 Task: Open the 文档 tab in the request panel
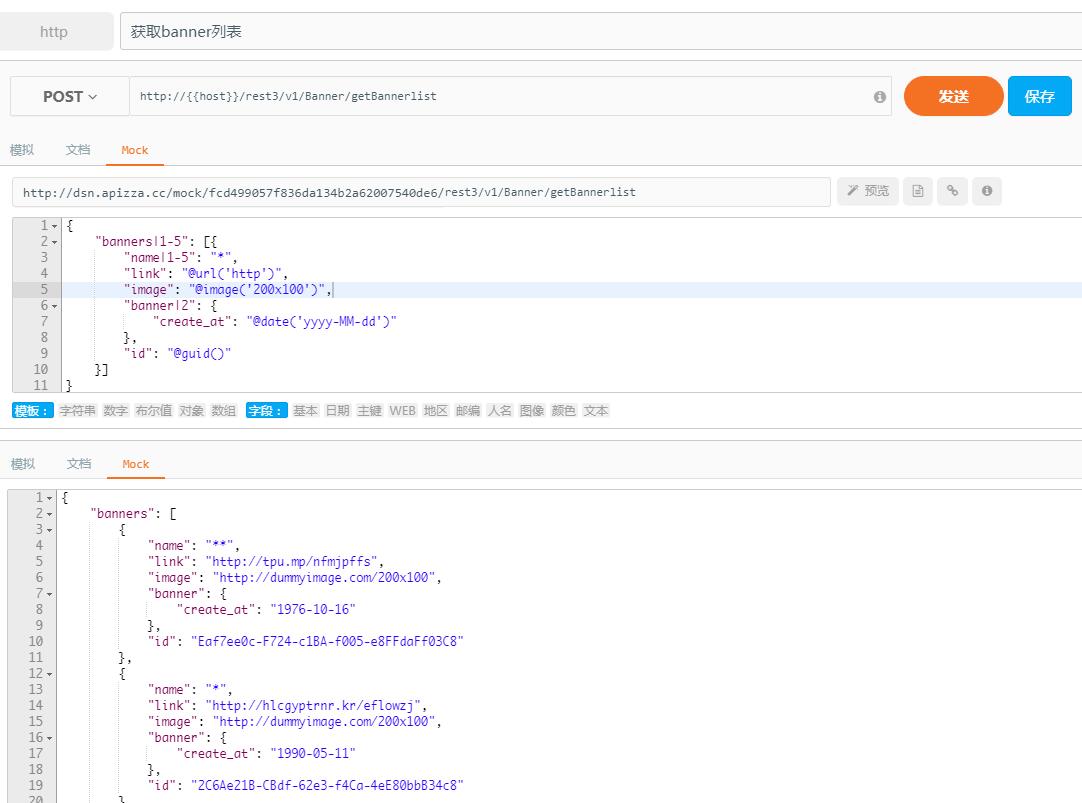pos(78,150)
